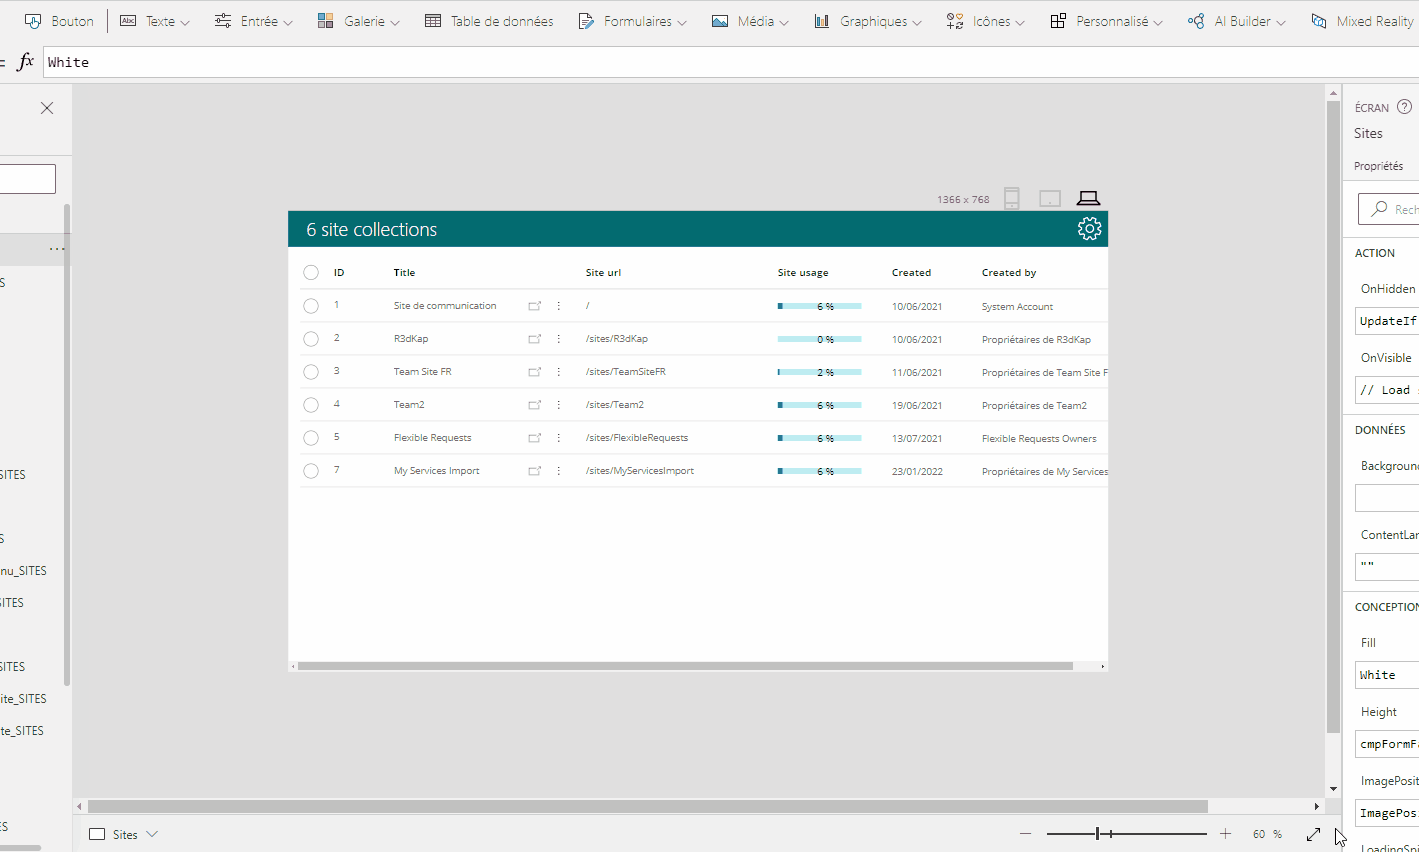1419x852 pixels.
Task: Open the Entrée controls dropdown
Action: tap(254, 21)
